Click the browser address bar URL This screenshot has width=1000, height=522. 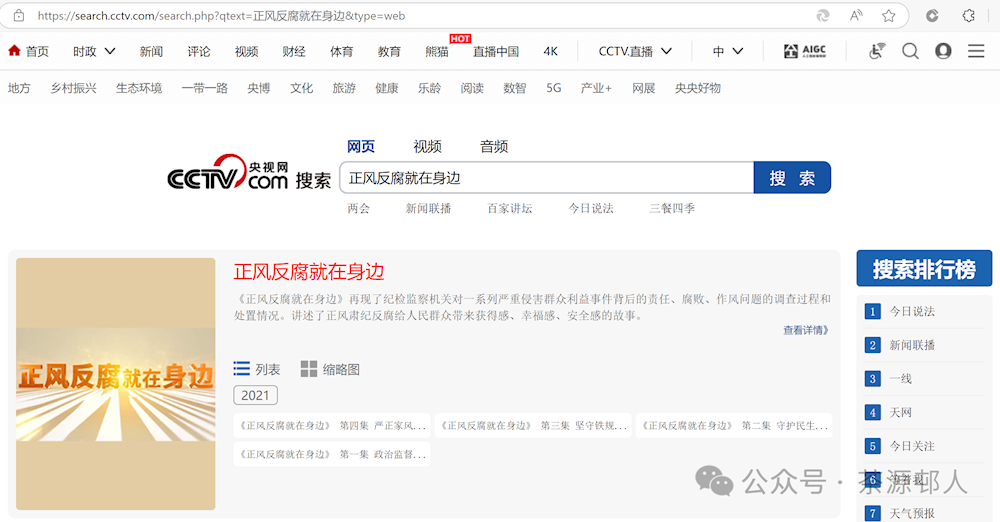[221, 16]
